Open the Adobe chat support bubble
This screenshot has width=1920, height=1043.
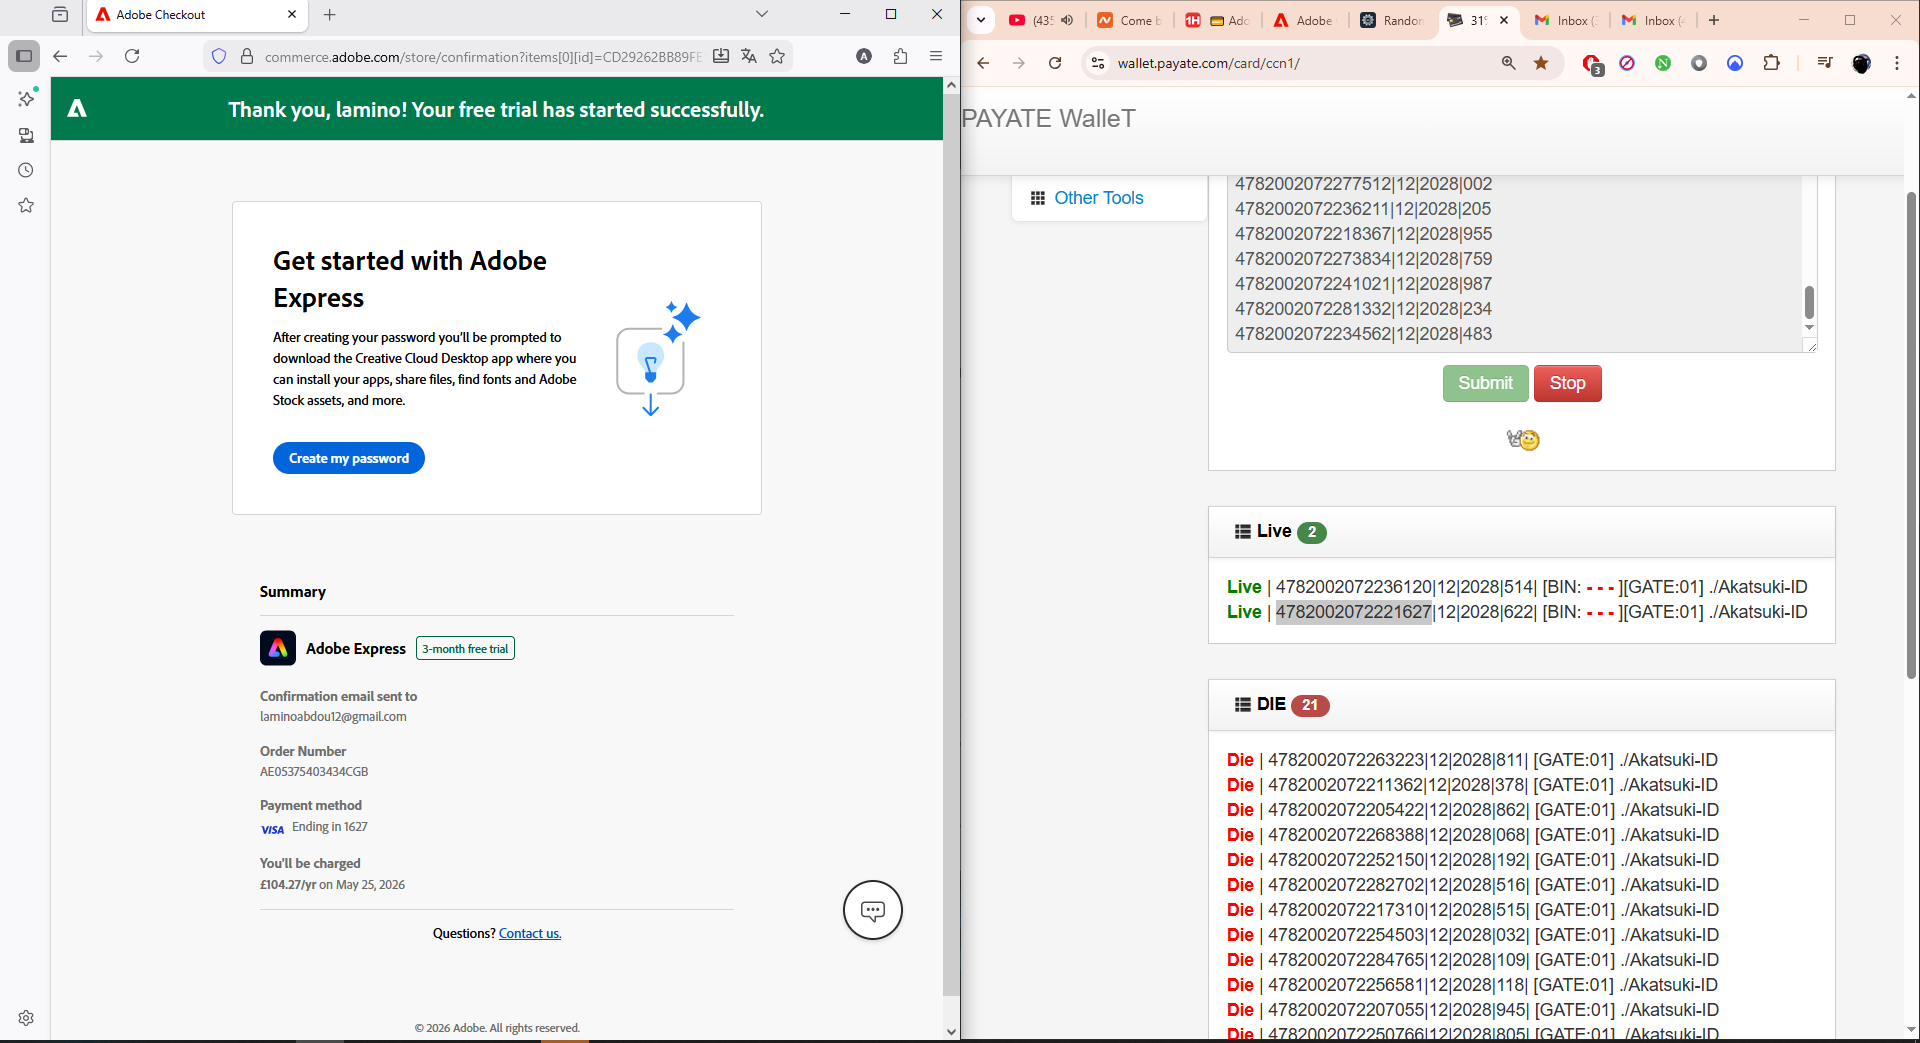pyautogui.click(x=872, y=910)
